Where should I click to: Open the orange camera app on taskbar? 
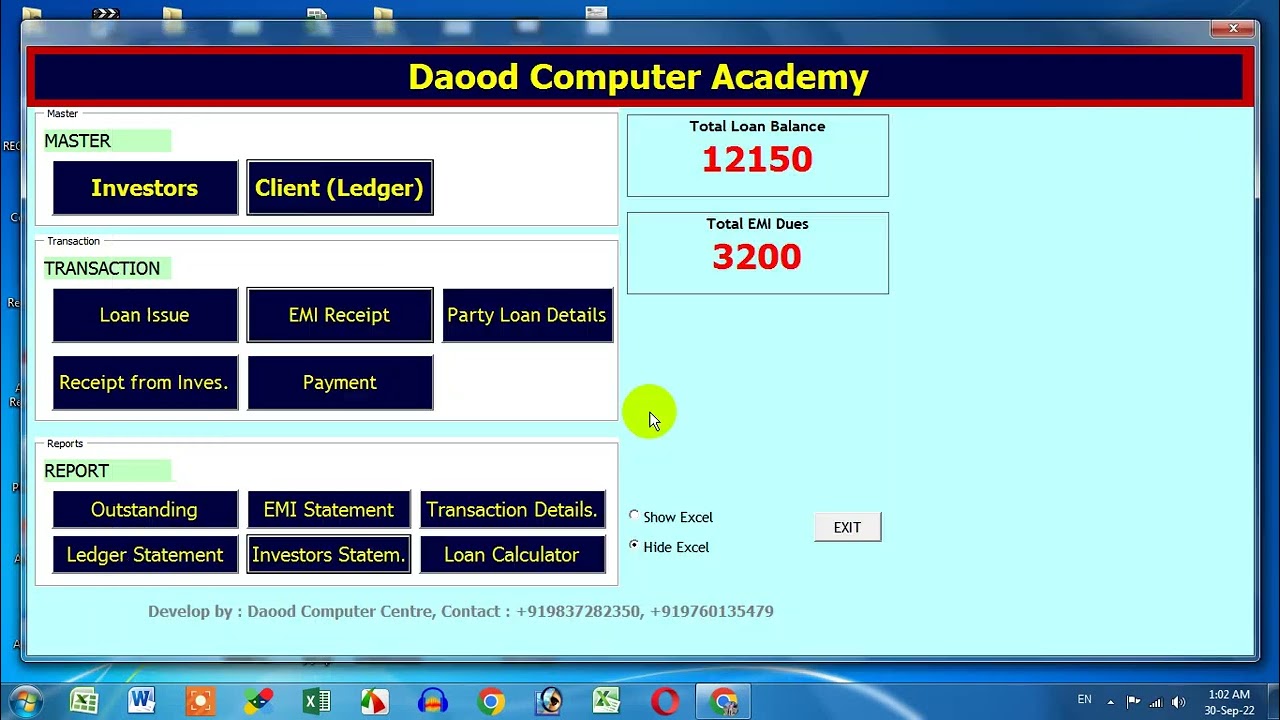click(200, 701)
